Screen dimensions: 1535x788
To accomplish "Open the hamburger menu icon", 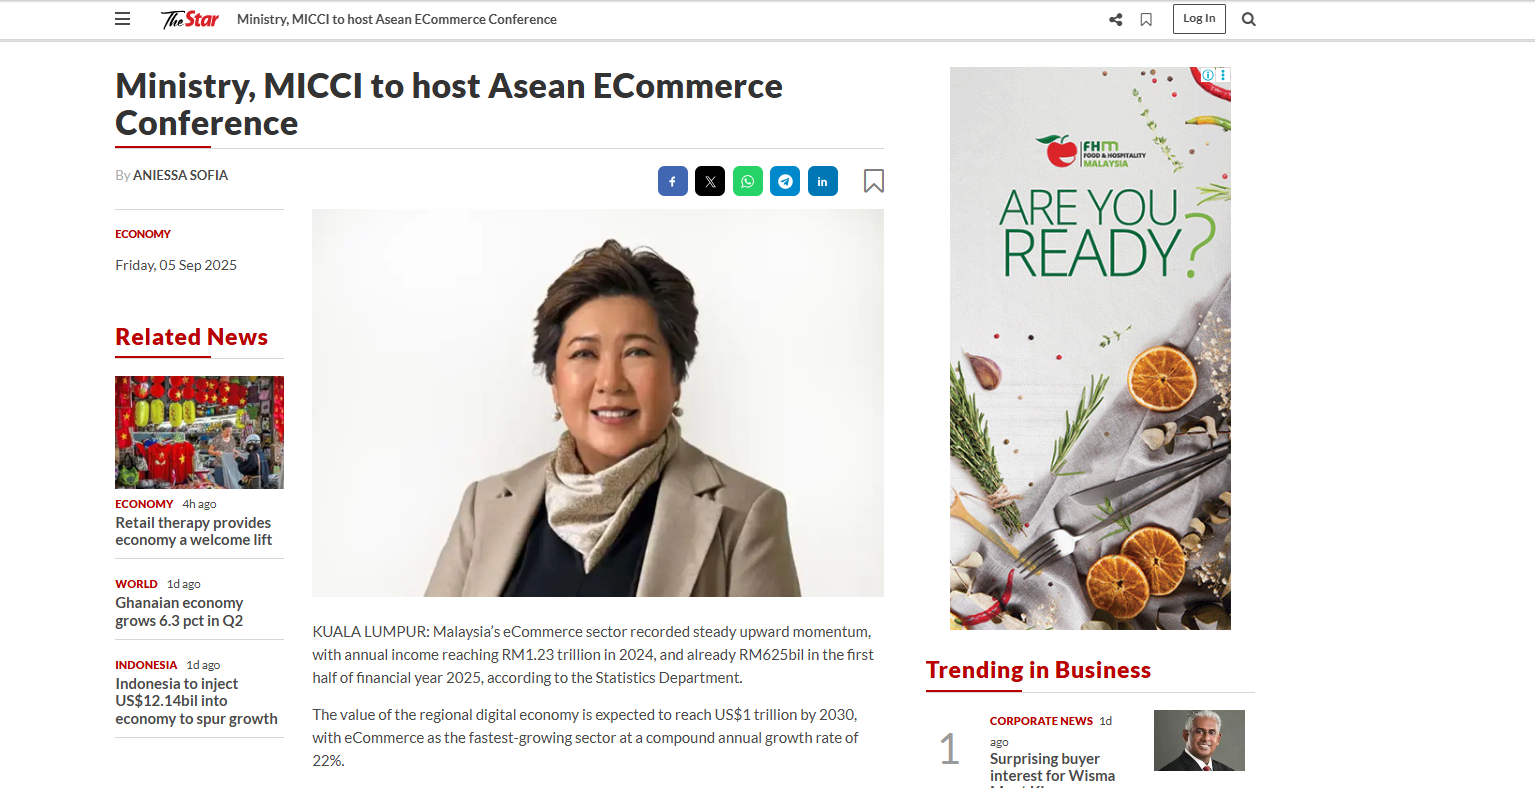I will 122,19.
